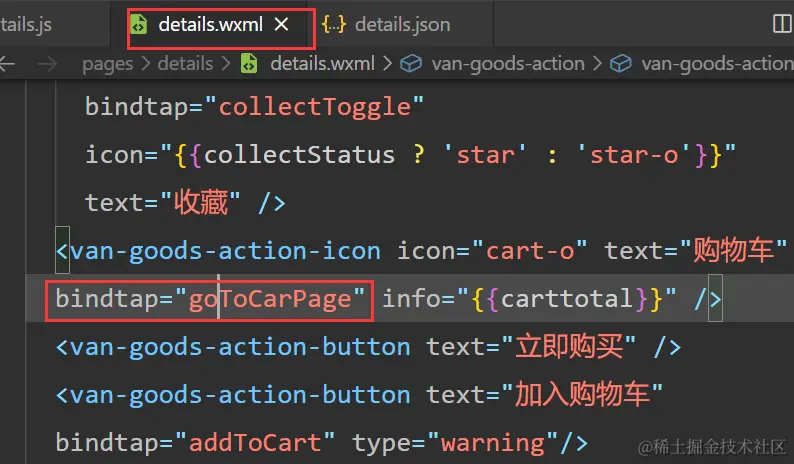Click the 购物车 text value
The image size is (794, 464).
(733, 251)
